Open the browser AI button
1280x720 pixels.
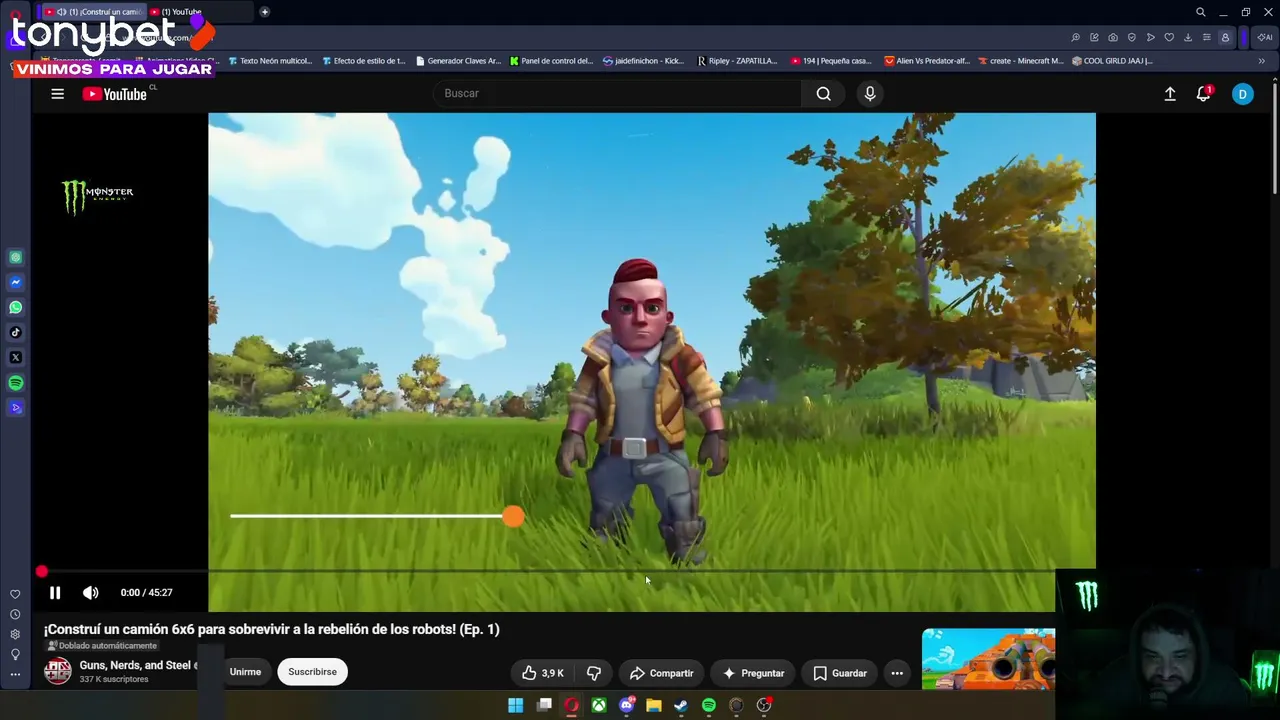1265,38
